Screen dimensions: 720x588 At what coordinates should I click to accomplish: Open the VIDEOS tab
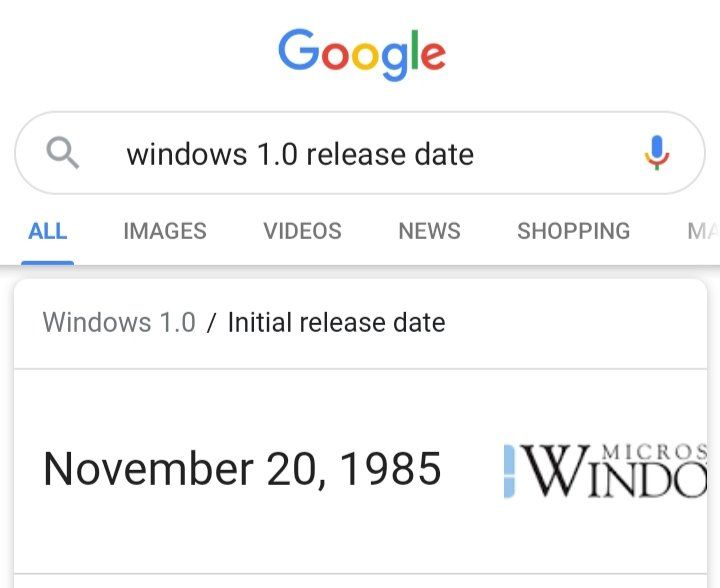[x=302, y=231]
